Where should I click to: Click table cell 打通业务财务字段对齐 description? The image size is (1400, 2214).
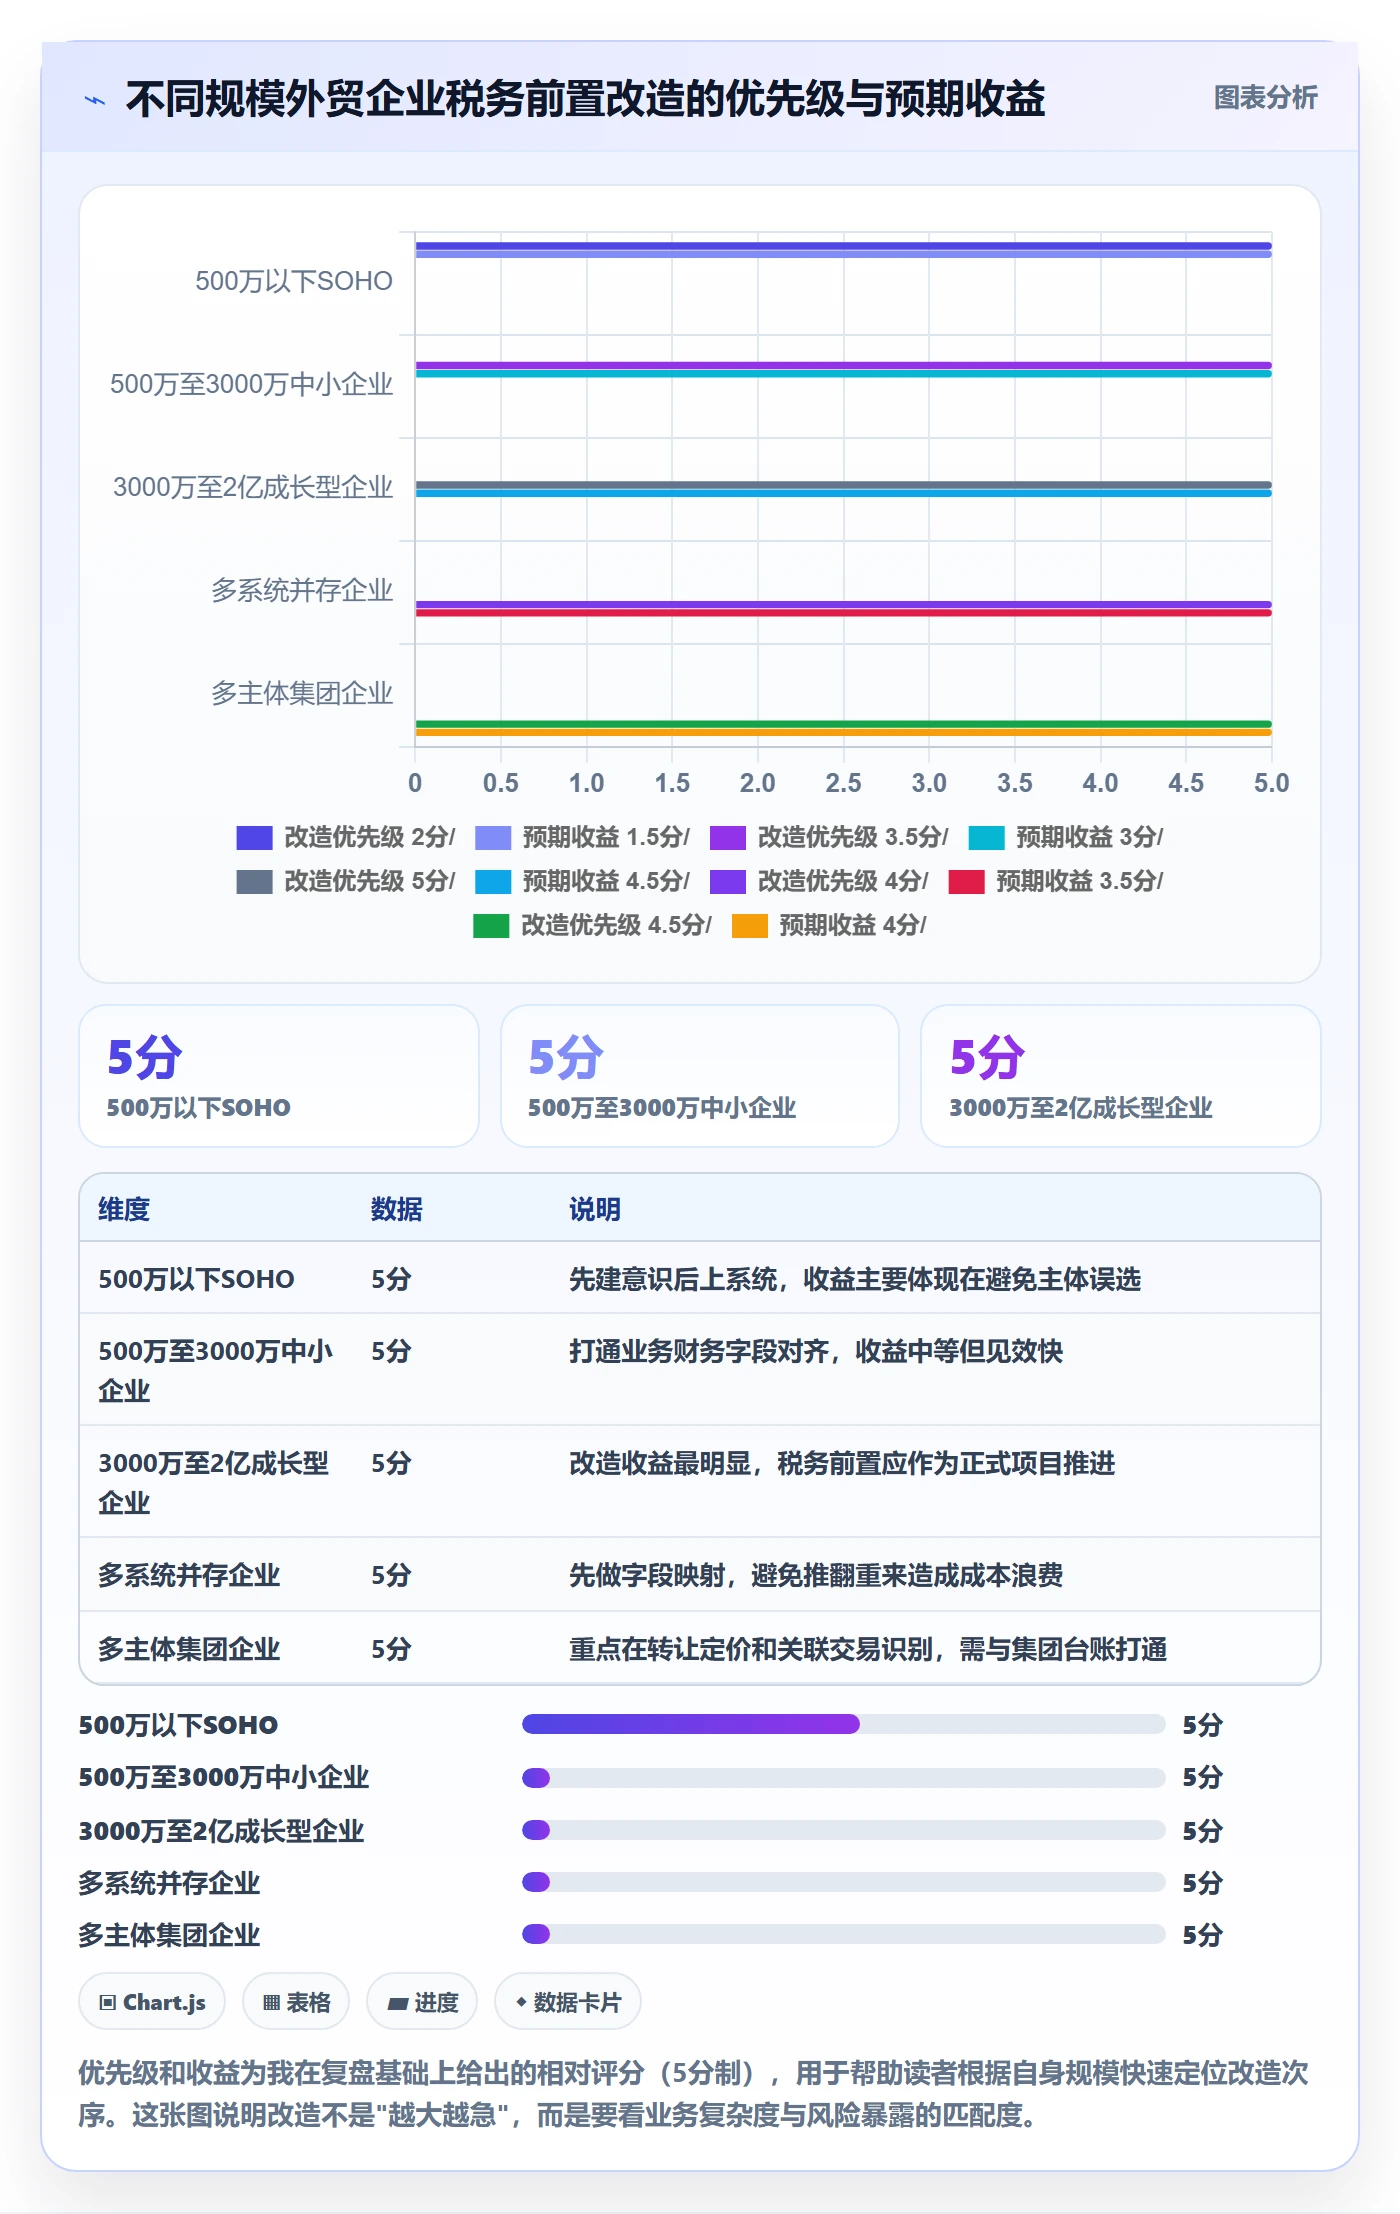816,1351
